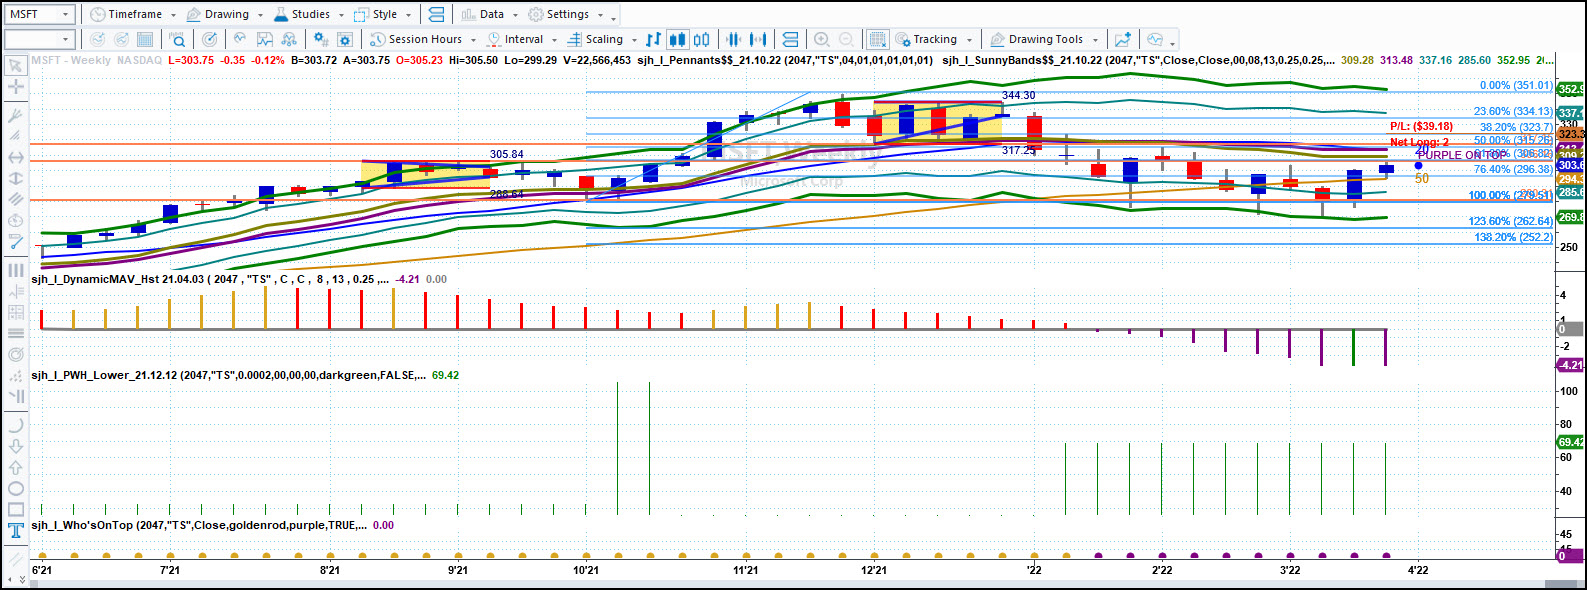Select the crosshair cursor tool
Image resolution: width=1587 pixels, height=590 pixels.
pyautogui.click(x=15, y=87)
